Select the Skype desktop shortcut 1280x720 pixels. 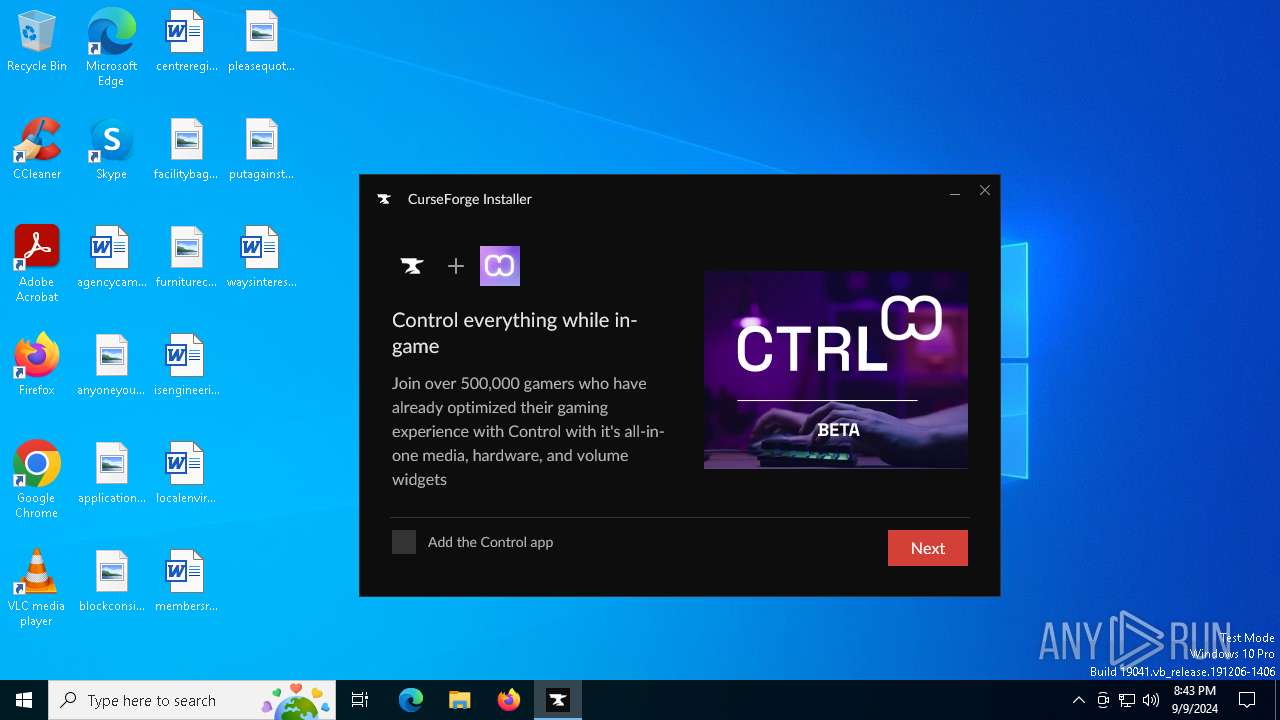coord(111,150)
